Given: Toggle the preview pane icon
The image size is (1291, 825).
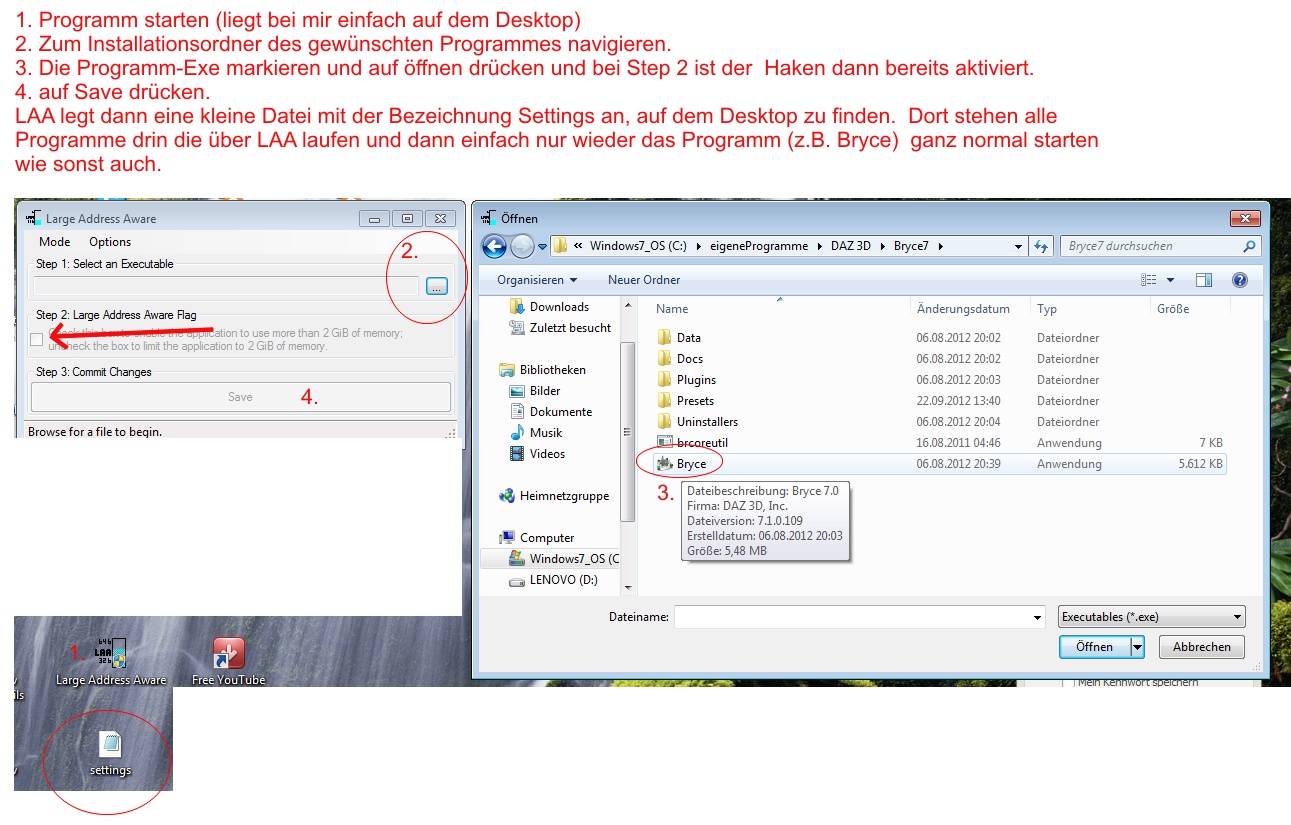Looking at the screenshot, I should click(x=1204, y=280).
